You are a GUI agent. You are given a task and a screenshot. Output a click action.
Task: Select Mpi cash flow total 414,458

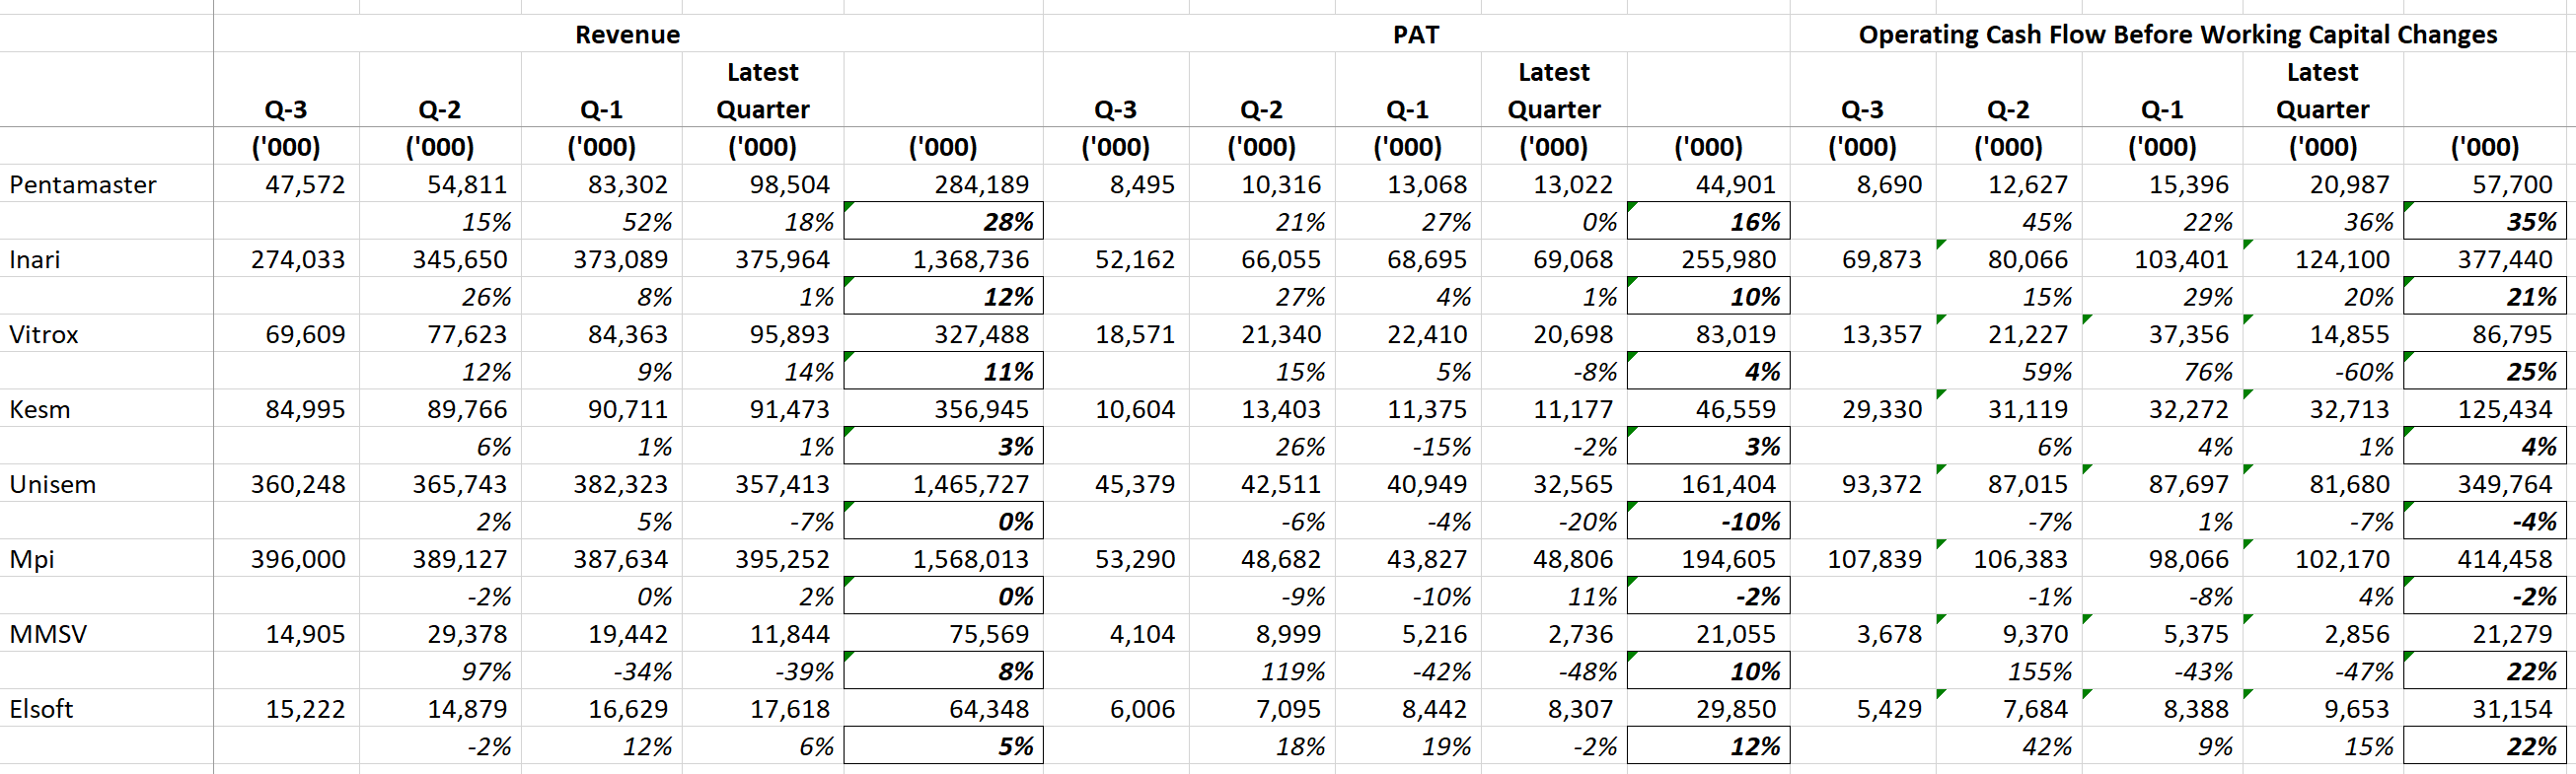(2505, 560)
